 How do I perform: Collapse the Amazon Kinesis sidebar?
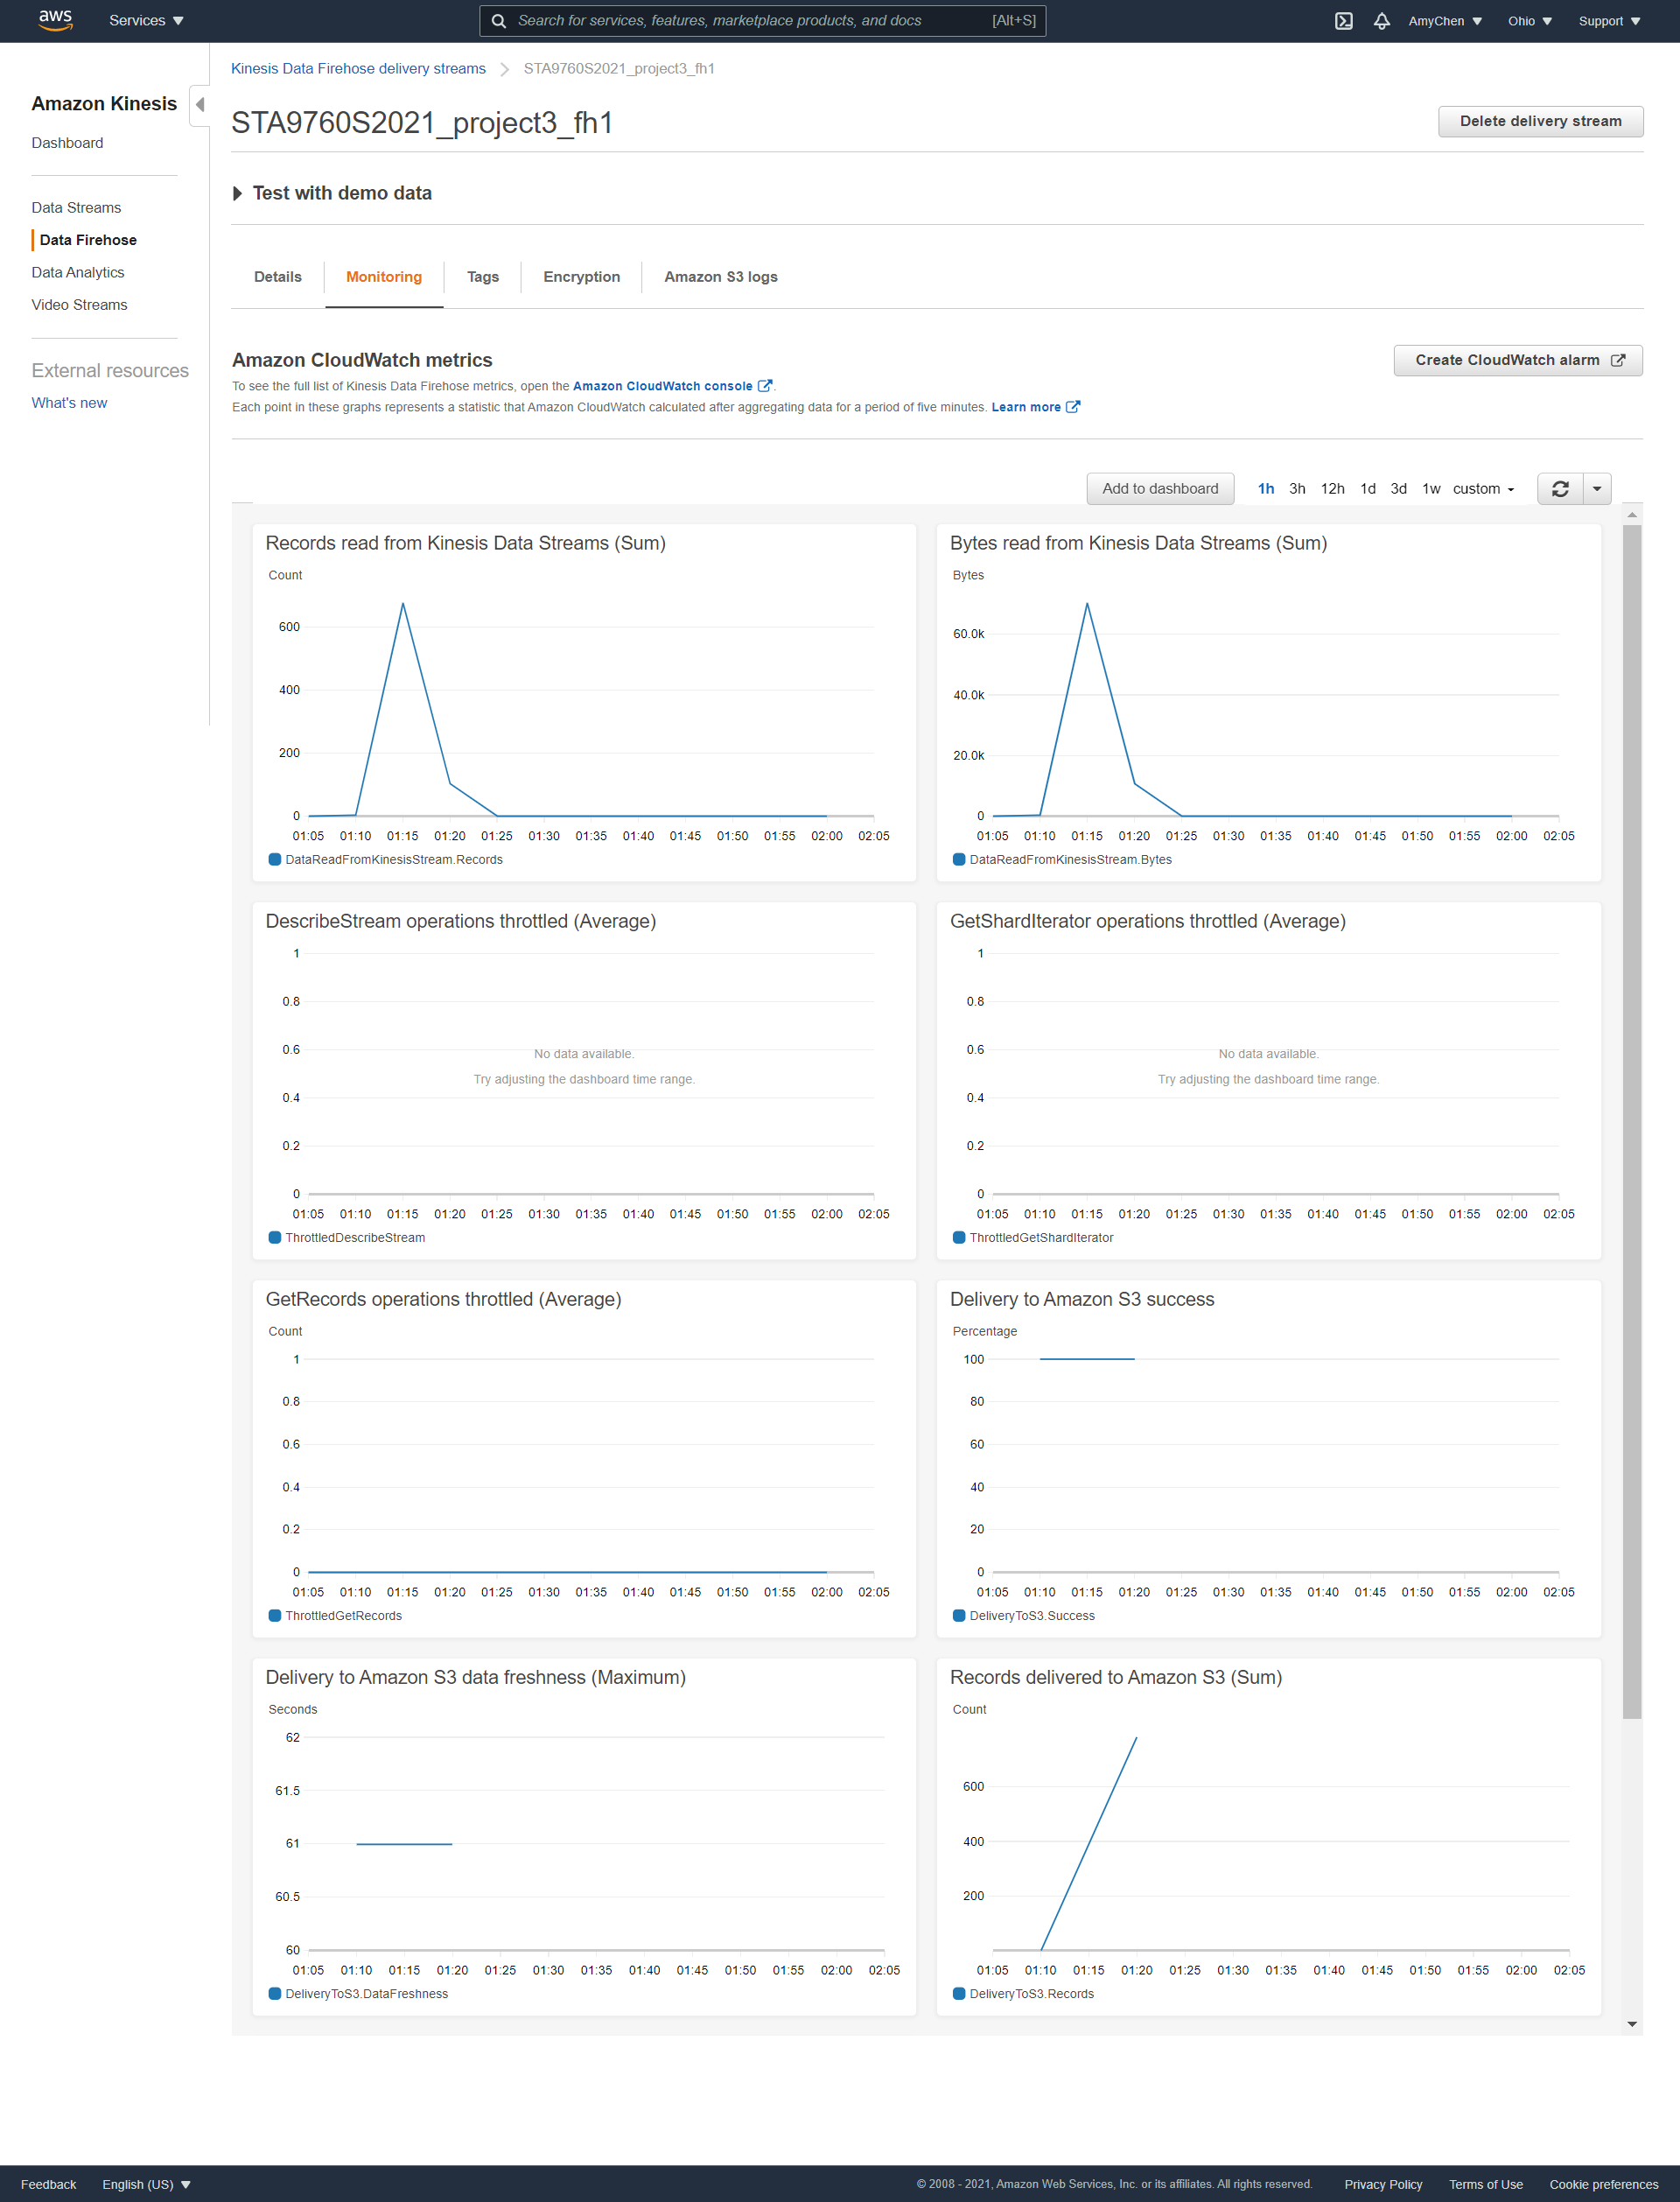coord(199,104)
